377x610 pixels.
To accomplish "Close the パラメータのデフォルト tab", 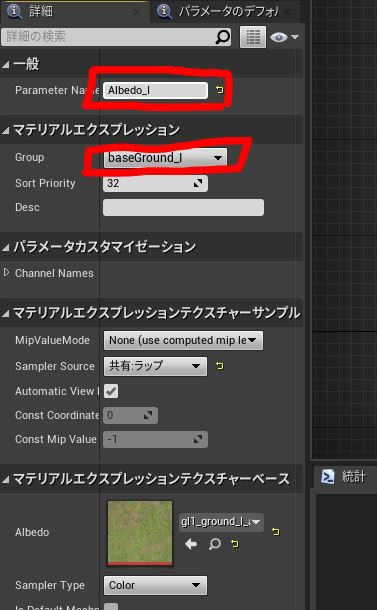I will 287,12.
